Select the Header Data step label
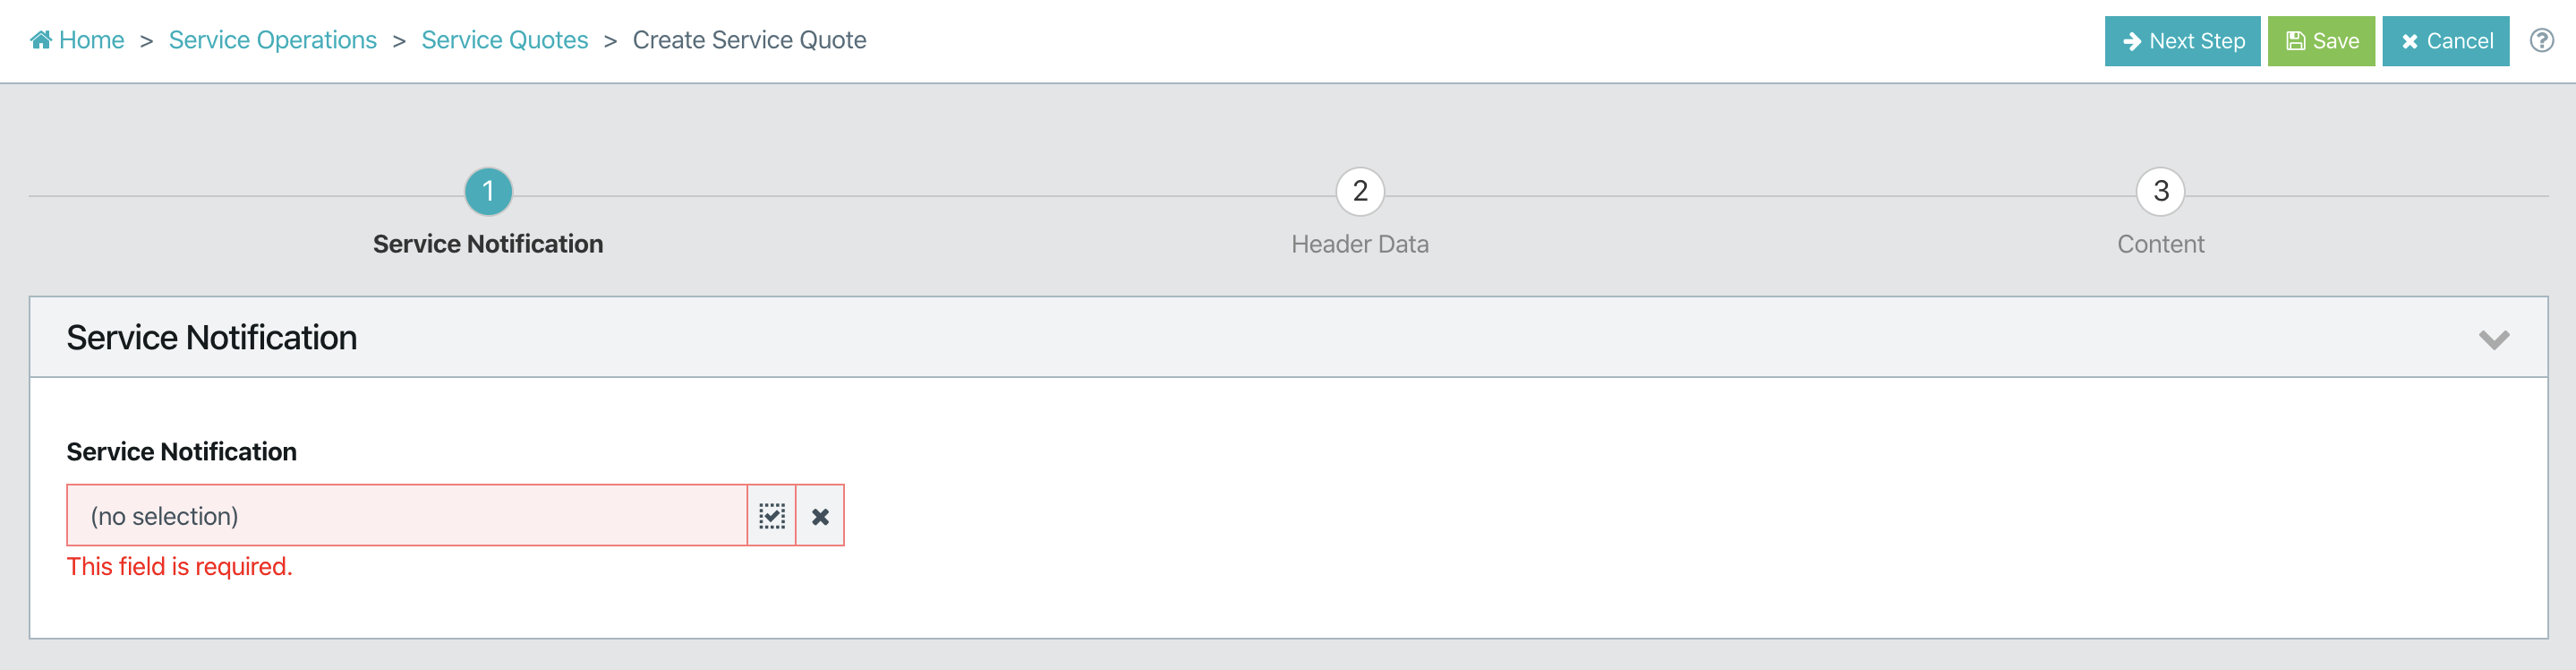Screen dimensions: 2576x670 [1360, 244]
